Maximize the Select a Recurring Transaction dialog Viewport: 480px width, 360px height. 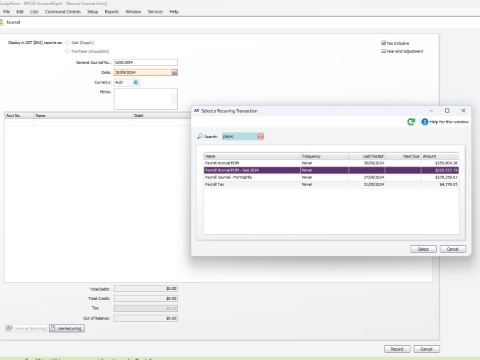click(447, 111)
